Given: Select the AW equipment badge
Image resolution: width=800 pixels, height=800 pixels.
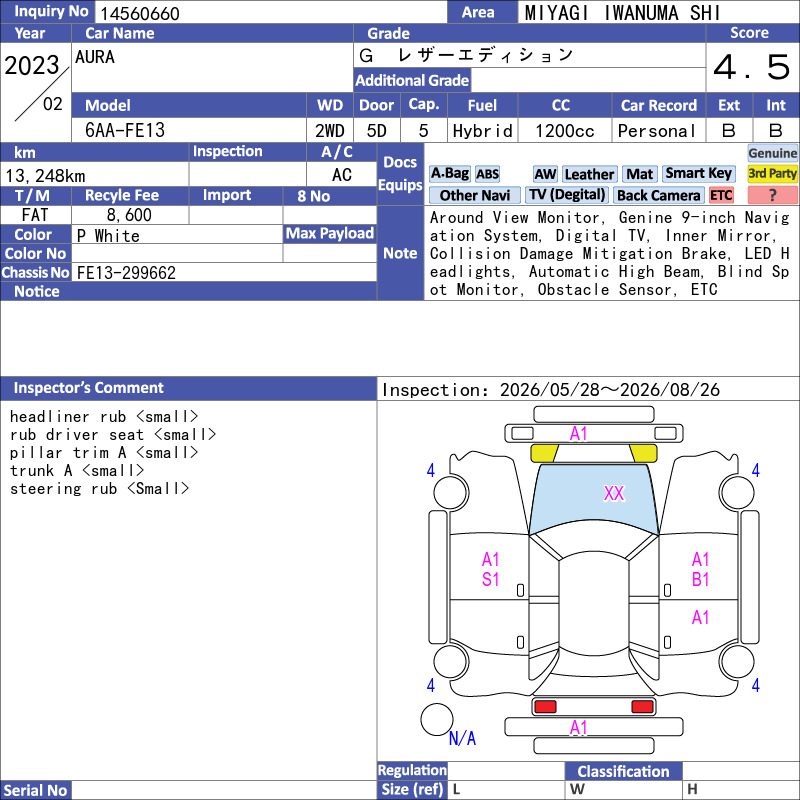Looking at the screenshot, I should click(x=545, y=174).
